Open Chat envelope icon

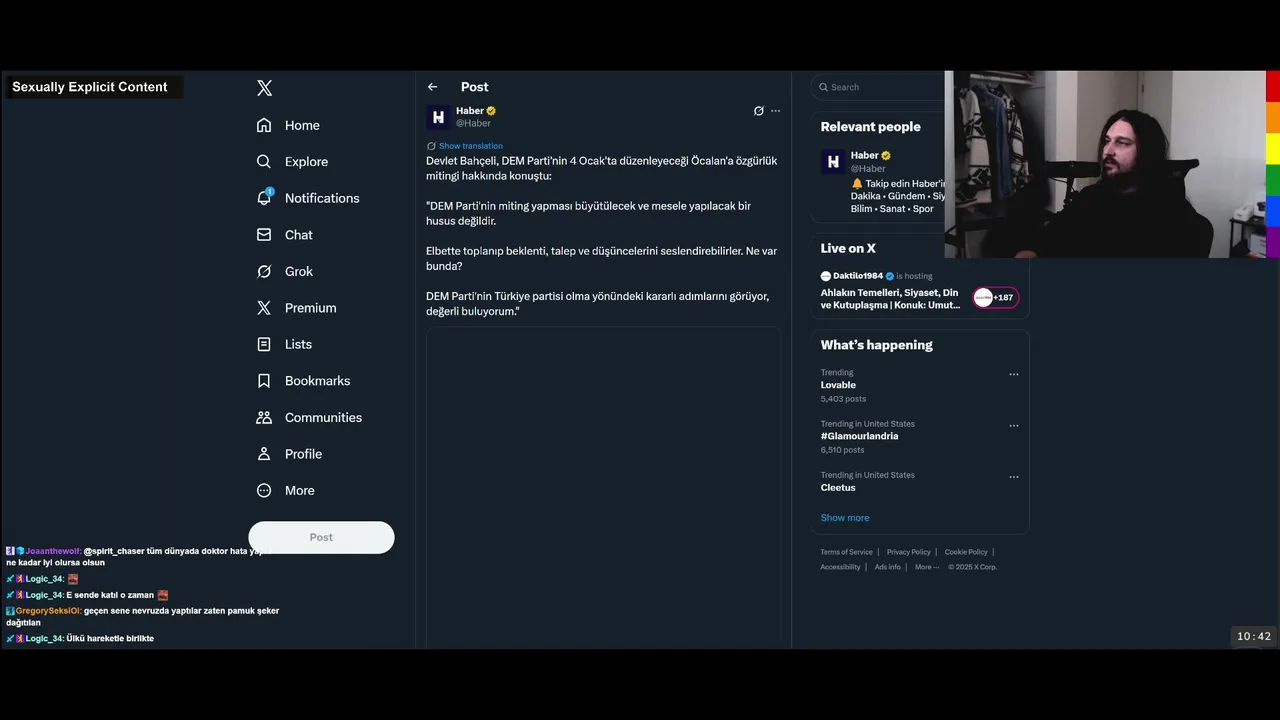click(x=264, y=234)
